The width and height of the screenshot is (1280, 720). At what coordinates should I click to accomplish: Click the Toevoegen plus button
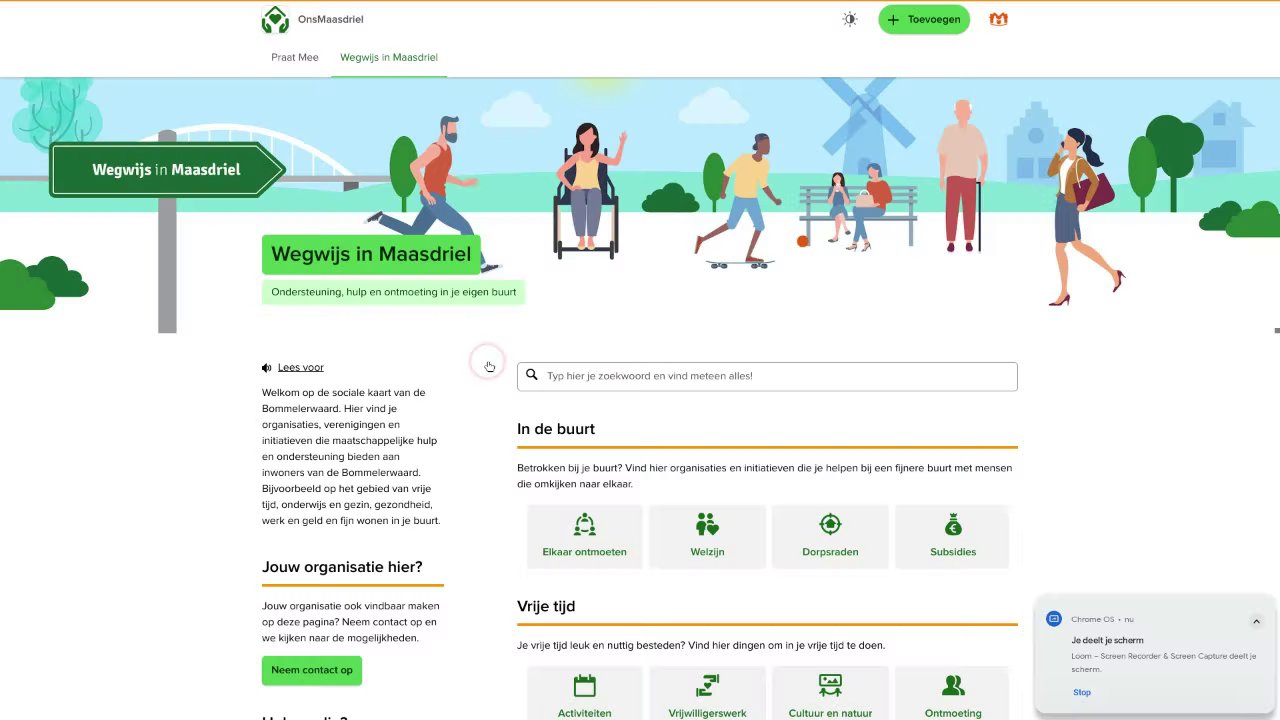(924, 19)
